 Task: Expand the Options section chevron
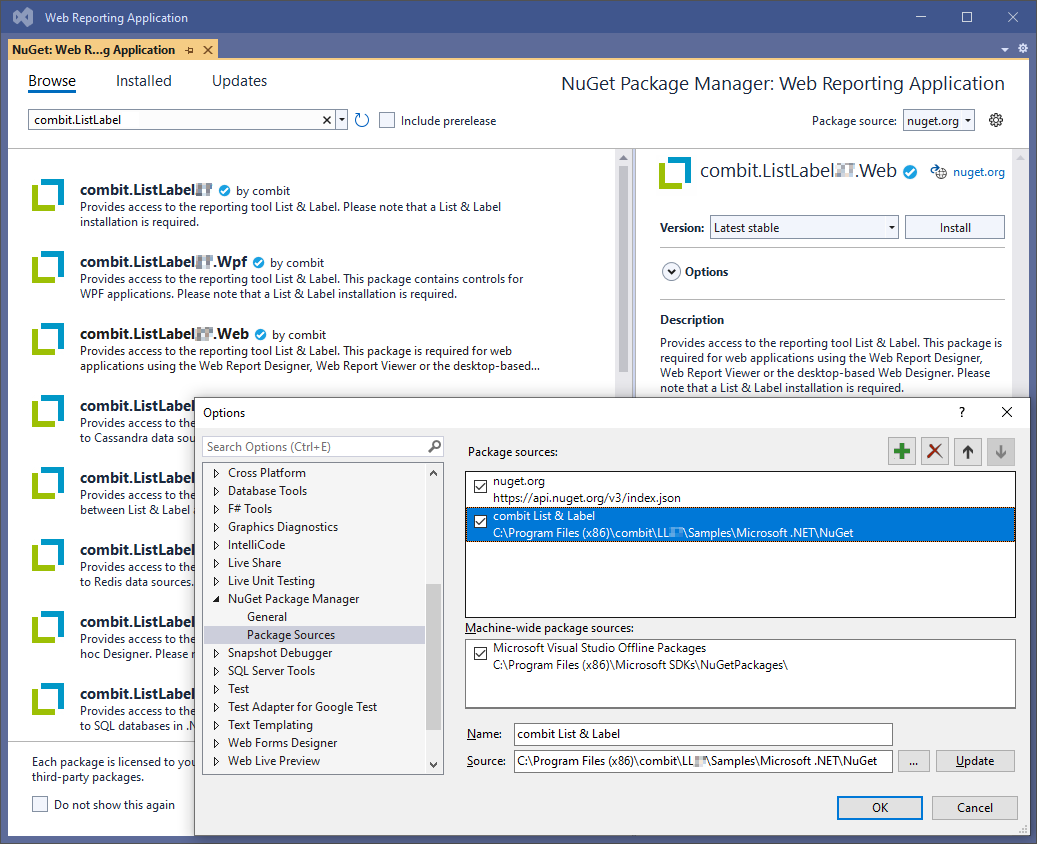pyautogui.click(x=670, y=272)
